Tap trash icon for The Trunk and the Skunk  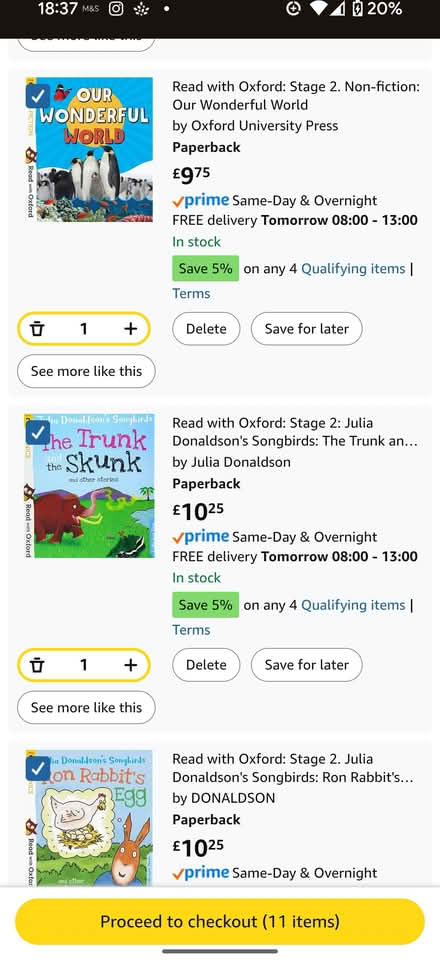pos(37,665)
